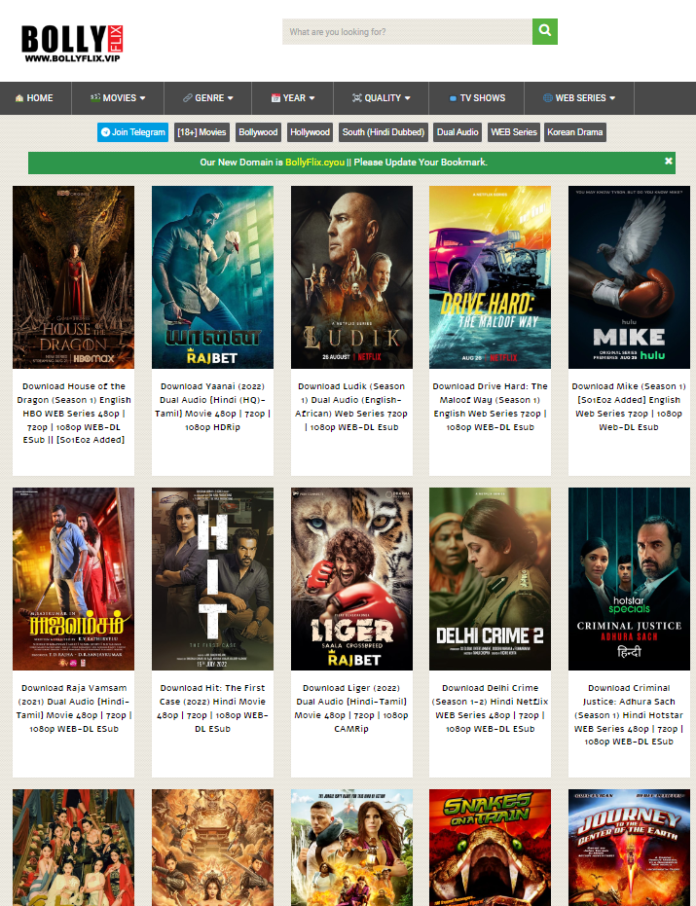Open Criminal Justice Adhura Sach poster

click(x=629, y=579)
